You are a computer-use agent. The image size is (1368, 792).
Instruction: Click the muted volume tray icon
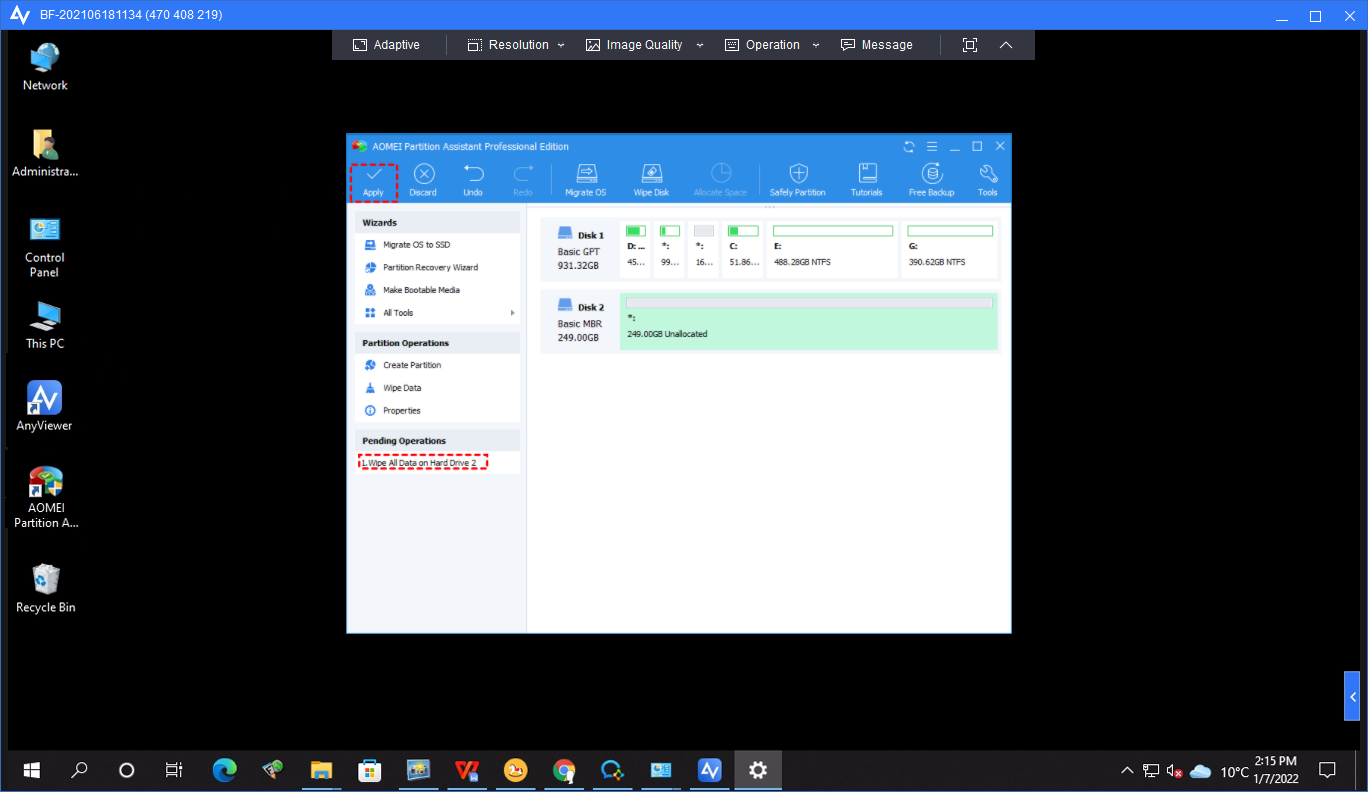(1176, 771)
